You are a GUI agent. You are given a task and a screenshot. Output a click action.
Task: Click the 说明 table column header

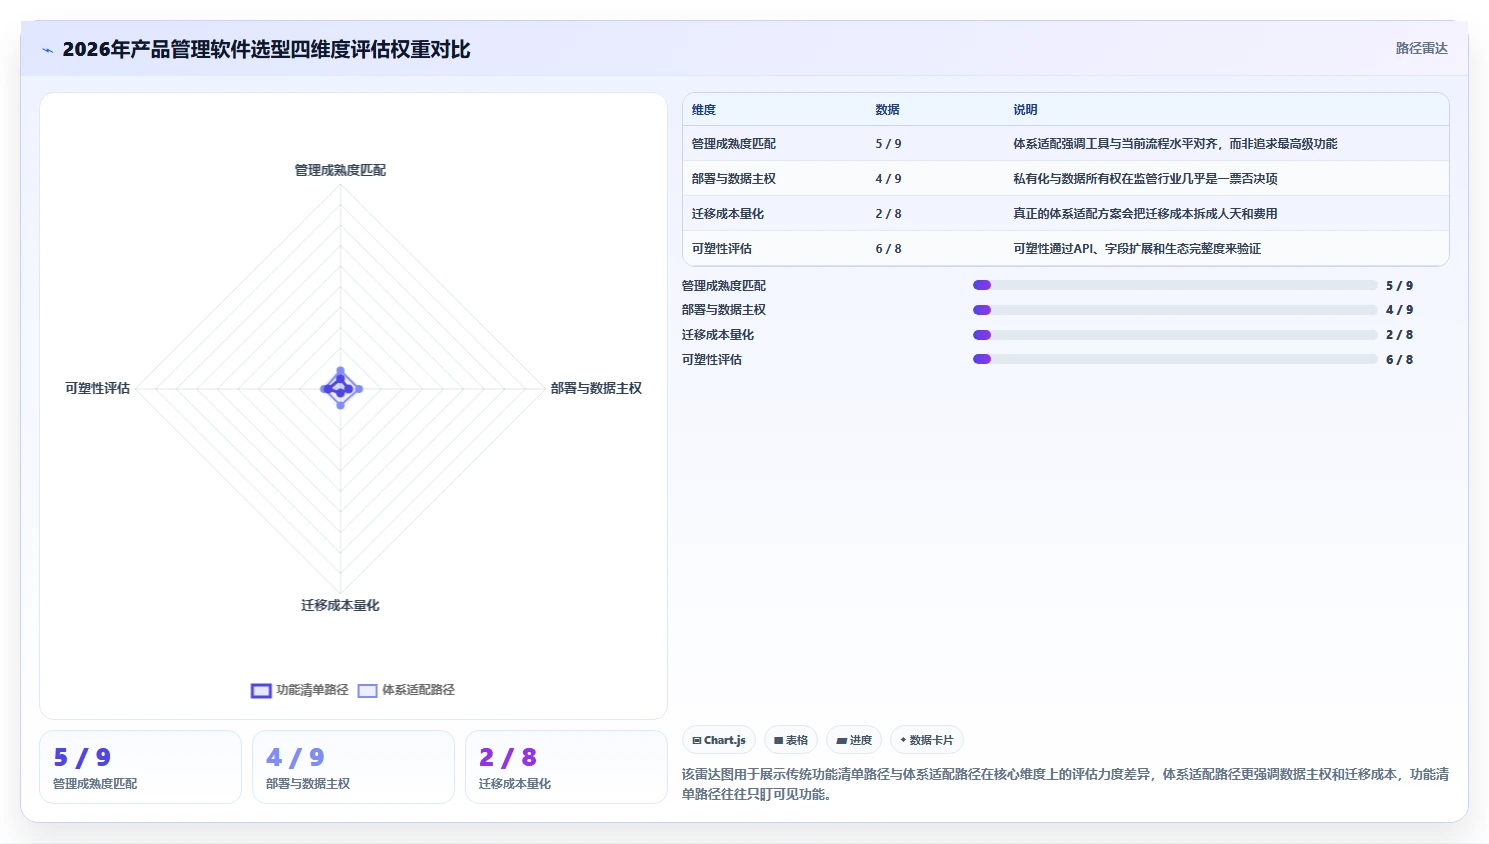pyautogui.click(x=1025, y=110)
